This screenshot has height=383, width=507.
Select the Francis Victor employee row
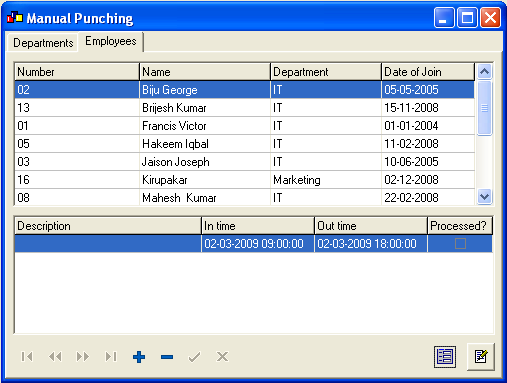point(245,126)
